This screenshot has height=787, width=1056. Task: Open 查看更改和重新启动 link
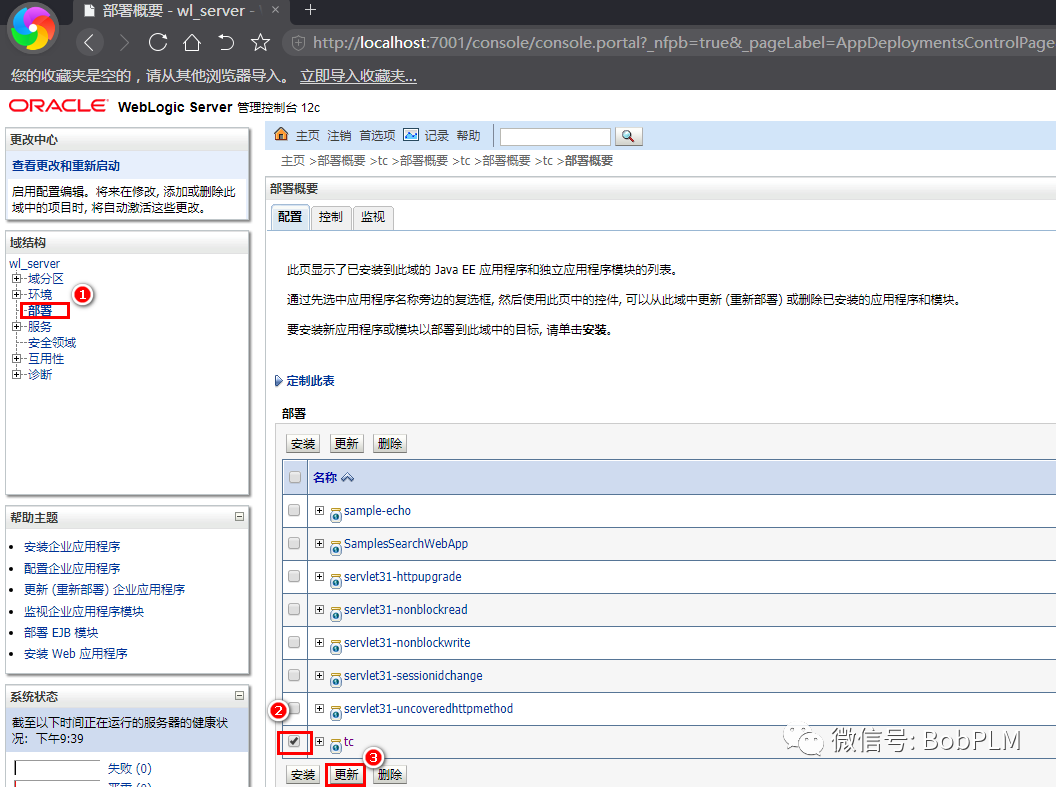click(66, 166)
